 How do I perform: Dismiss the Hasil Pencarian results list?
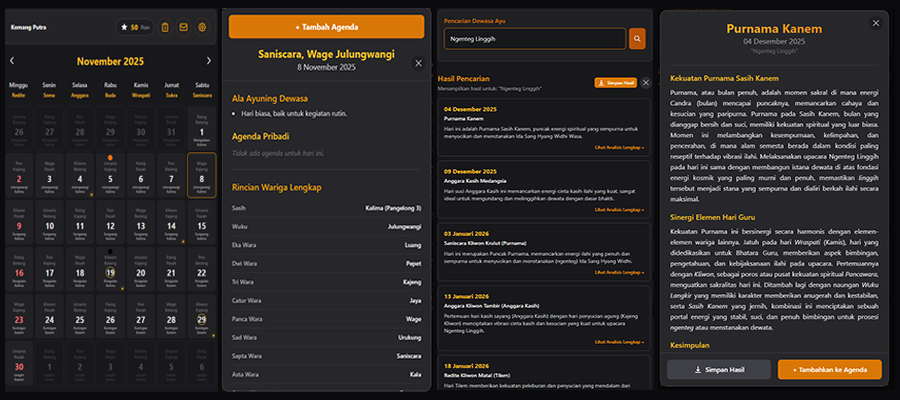646,82
